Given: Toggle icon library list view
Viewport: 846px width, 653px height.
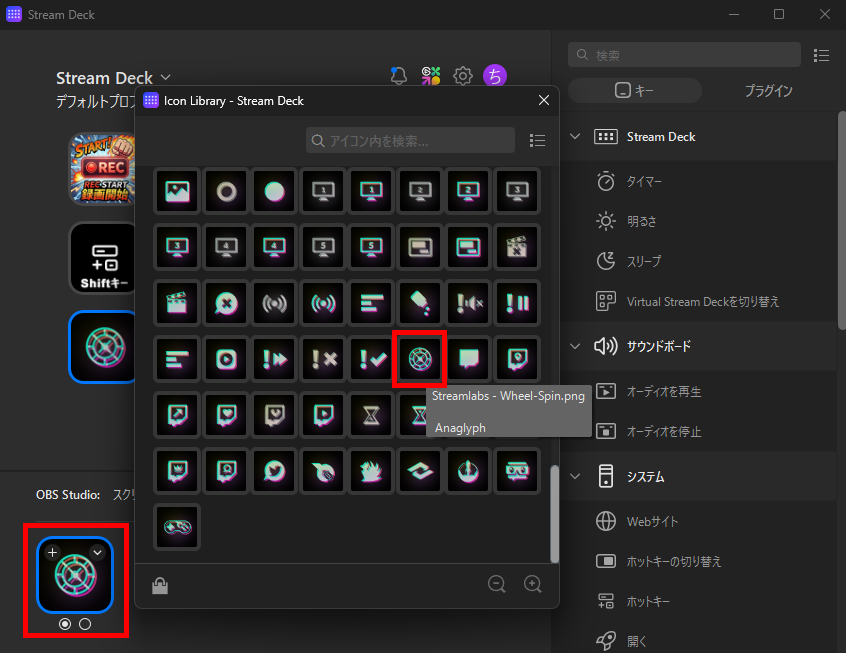Looking at the screenshot, I should [x=537, y=141].
